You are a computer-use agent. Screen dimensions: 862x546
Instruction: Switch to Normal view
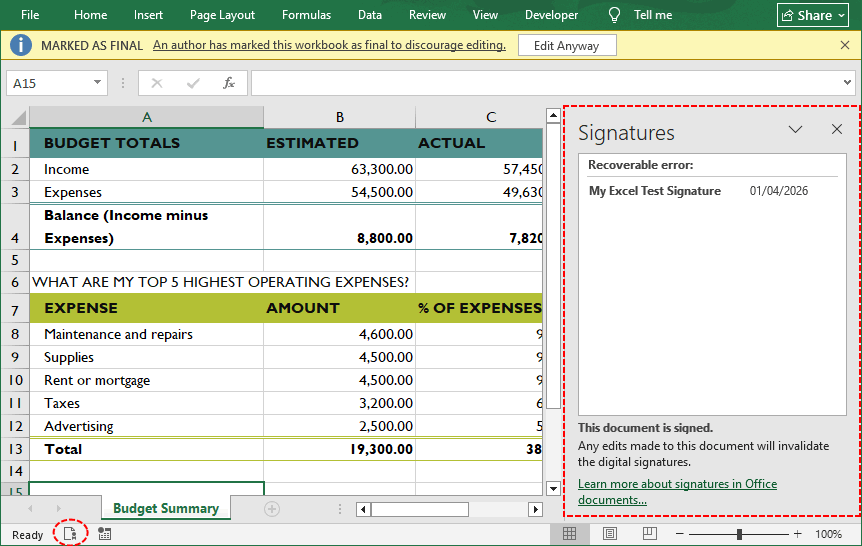pos(569,534)
